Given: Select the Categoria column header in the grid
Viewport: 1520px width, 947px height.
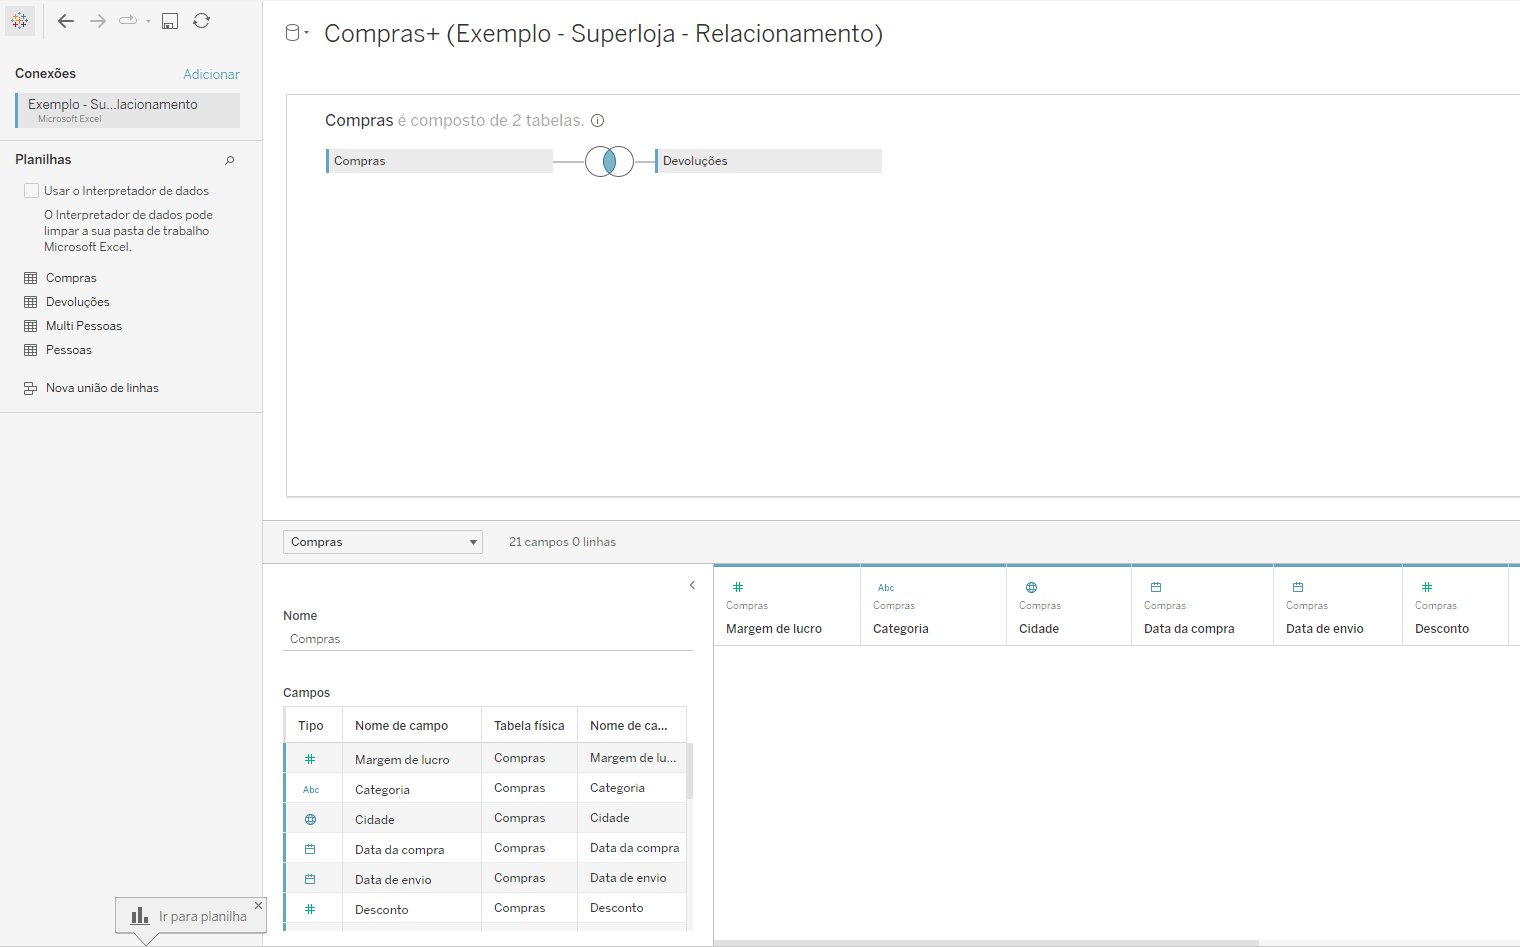Looking at the screenshot, I should (x=933, y=606).
